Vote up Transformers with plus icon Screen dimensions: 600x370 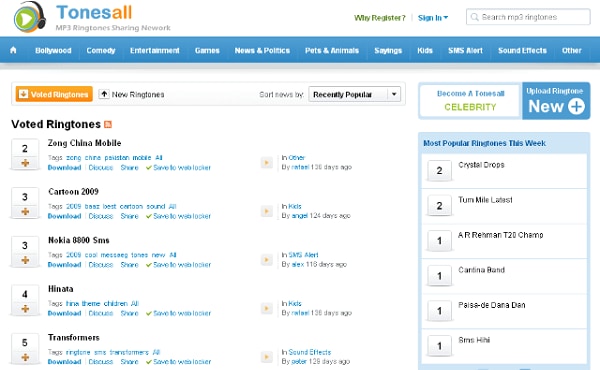(25, 357)
